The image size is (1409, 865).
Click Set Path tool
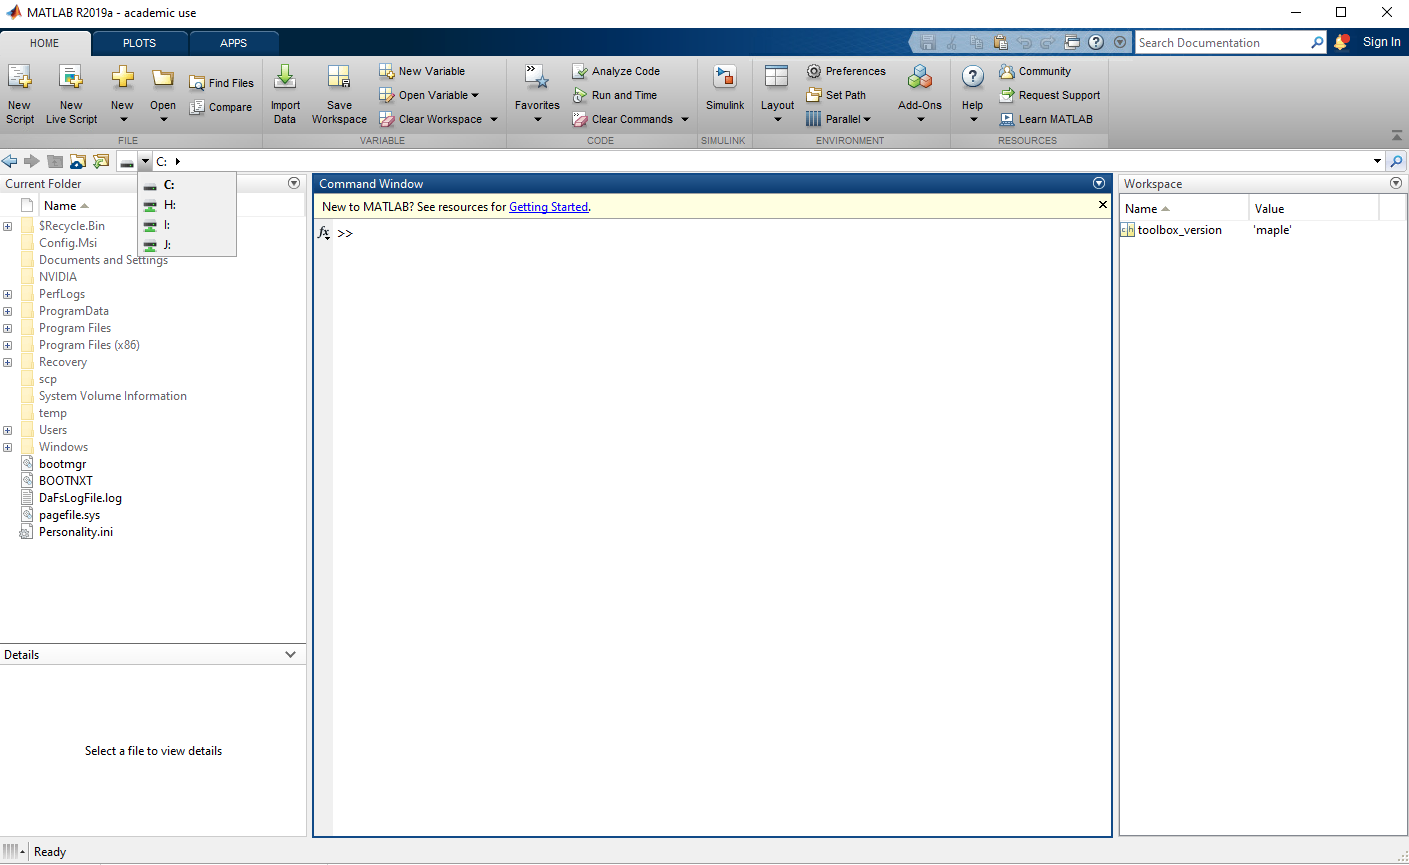point(836,95)
